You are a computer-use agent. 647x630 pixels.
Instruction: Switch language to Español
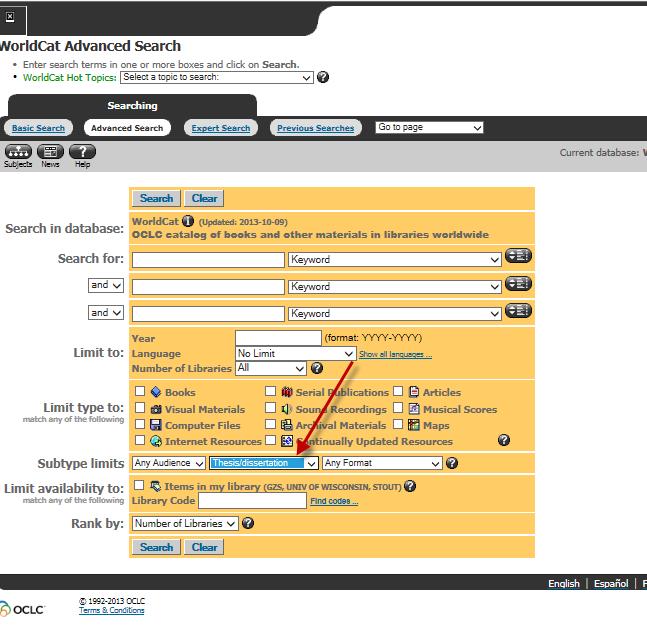point(611,583)
